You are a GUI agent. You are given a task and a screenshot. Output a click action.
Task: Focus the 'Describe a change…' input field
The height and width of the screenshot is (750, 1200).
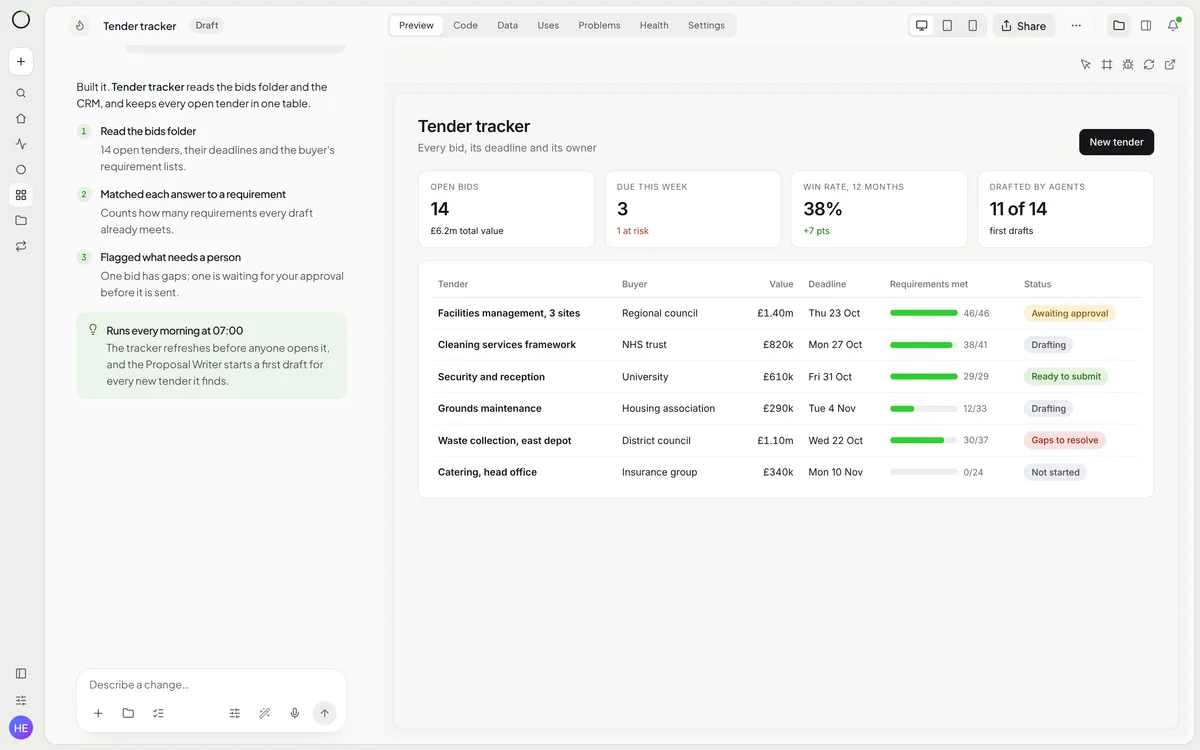click(x=211, y=685)
